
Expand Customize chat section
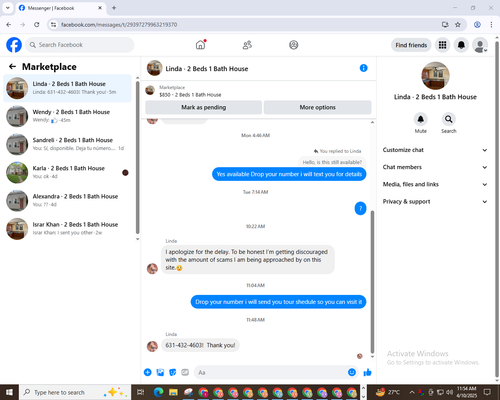pos(435,150)
